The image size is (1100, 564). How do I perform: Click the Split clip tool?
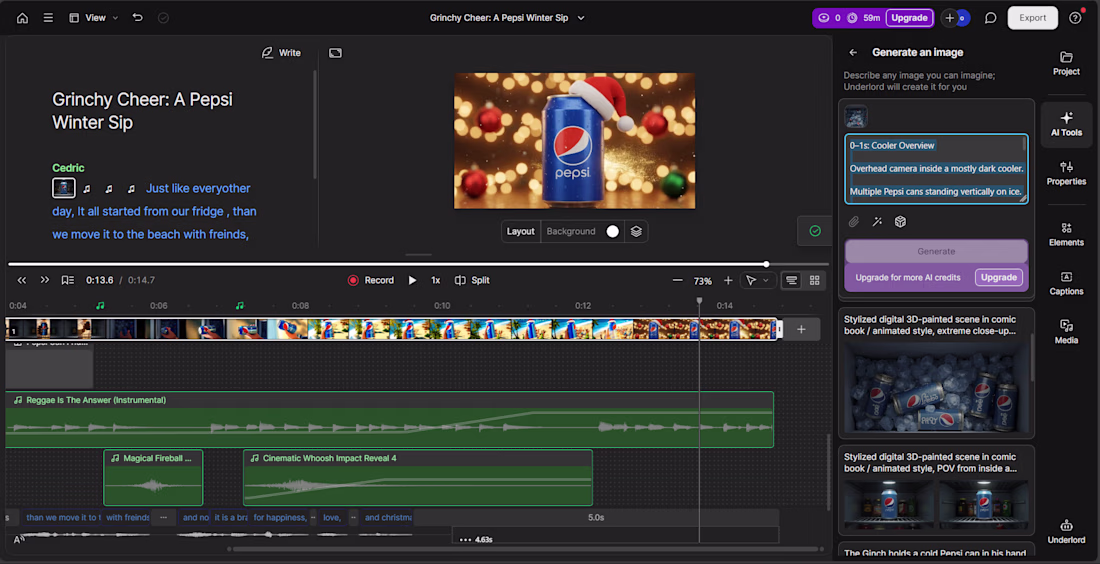click(x=472, y=280)
